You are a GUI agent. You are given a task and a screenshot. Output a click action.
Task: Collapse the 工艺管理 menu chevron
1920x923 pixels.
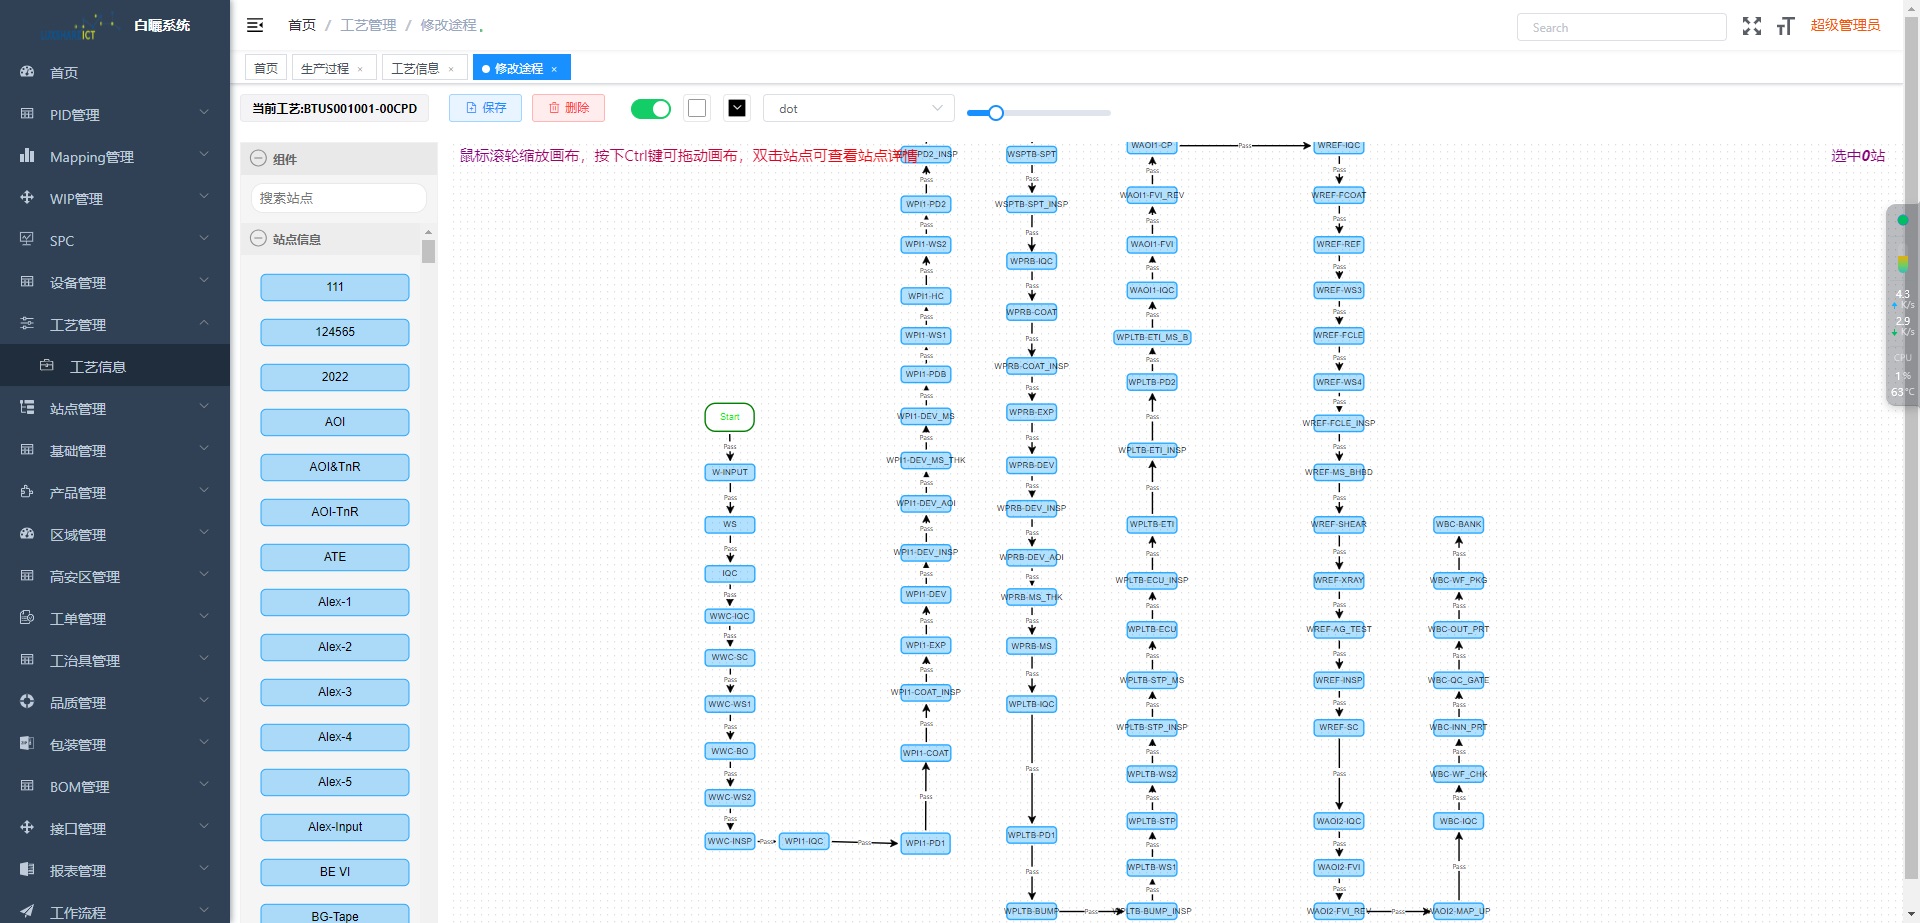(x=204, y=323)
